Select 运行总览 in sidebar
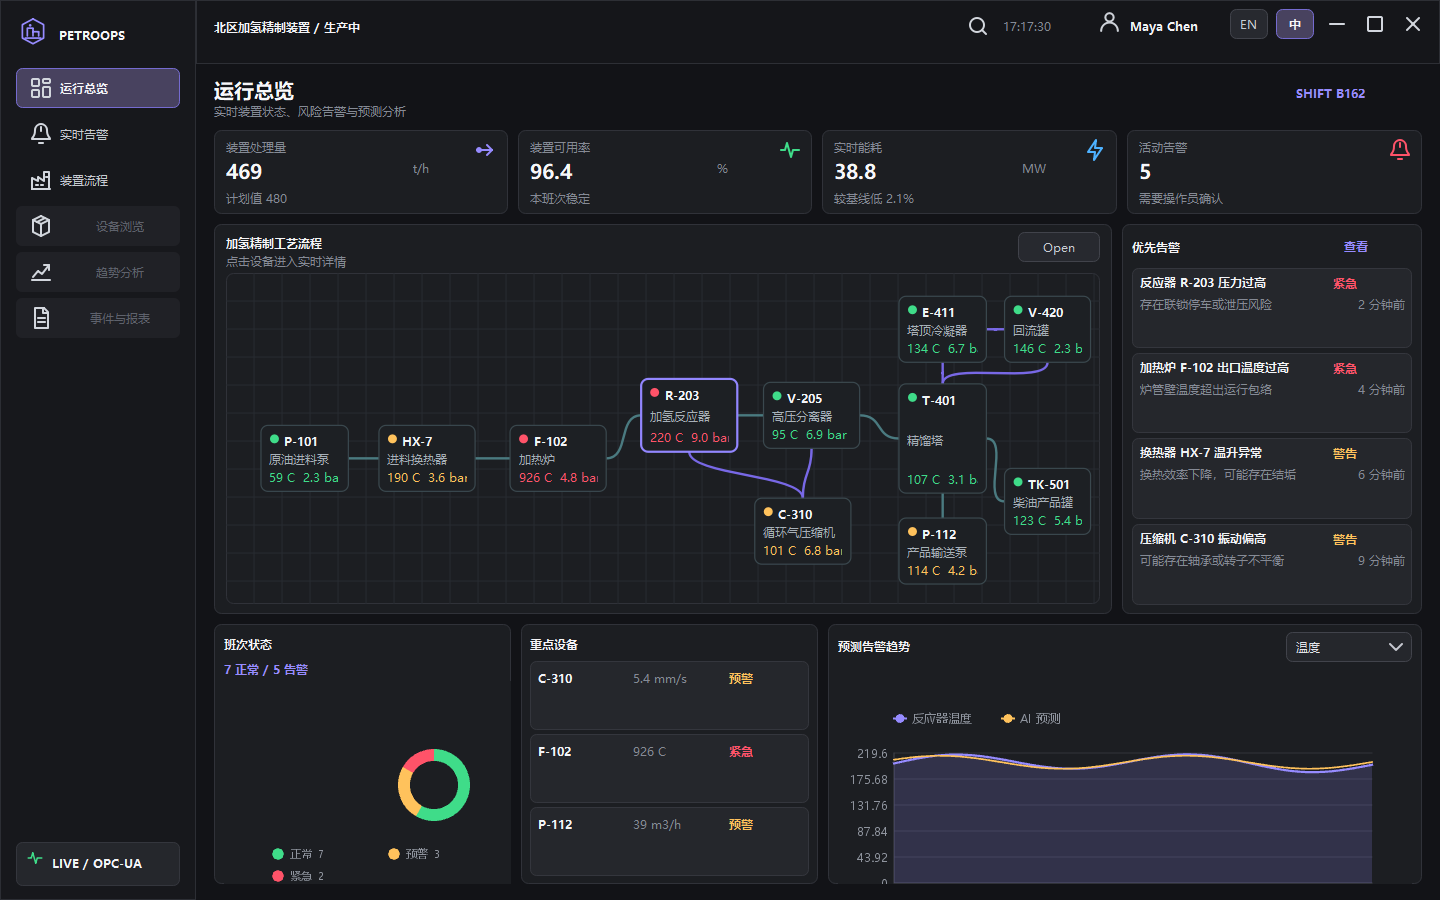This screenshot has height=900, width=1440. pos(98,88)
